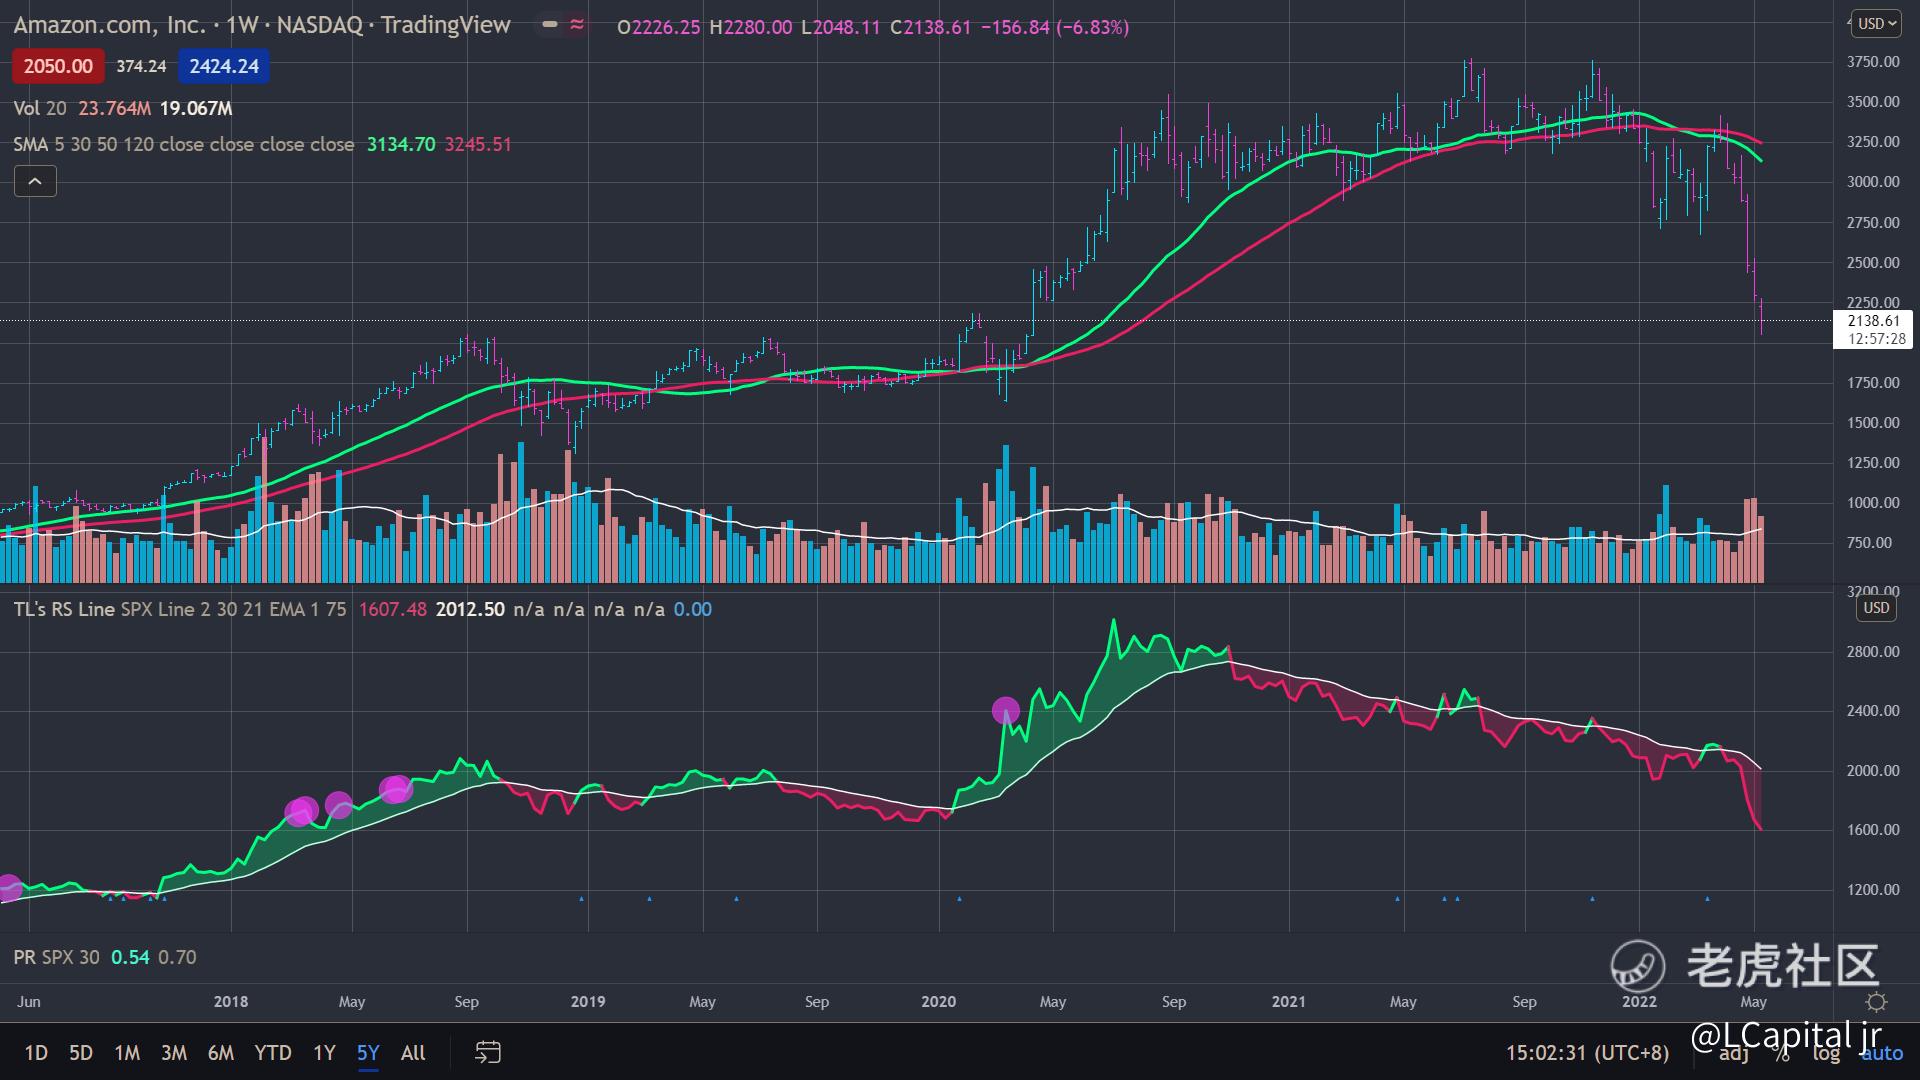Click the pink approximate-data icon by title
Screen dimensions: 1920x1080
pyautogui.click(x=577, y=25)
